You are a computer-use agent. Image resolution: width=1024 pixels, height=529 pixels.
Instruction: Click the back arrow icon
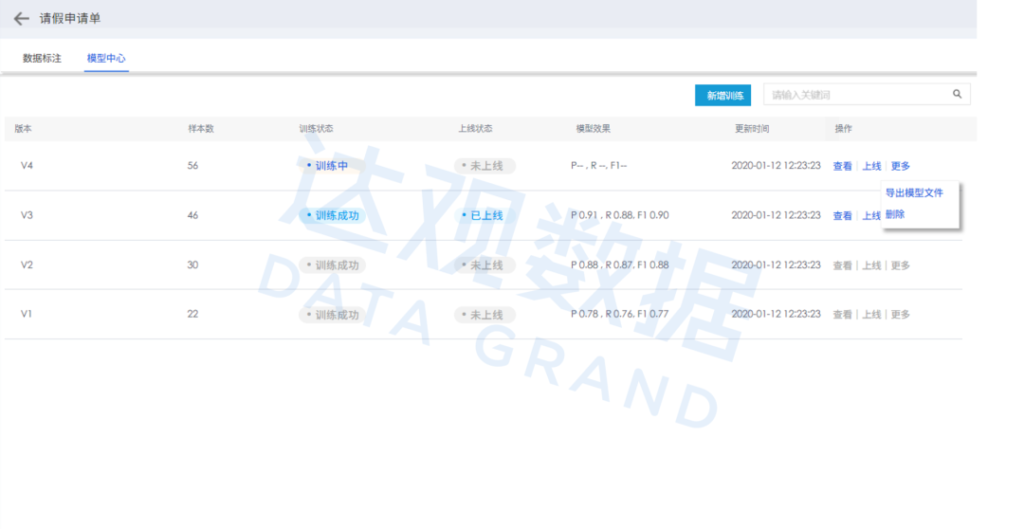[x=21, y=19]
